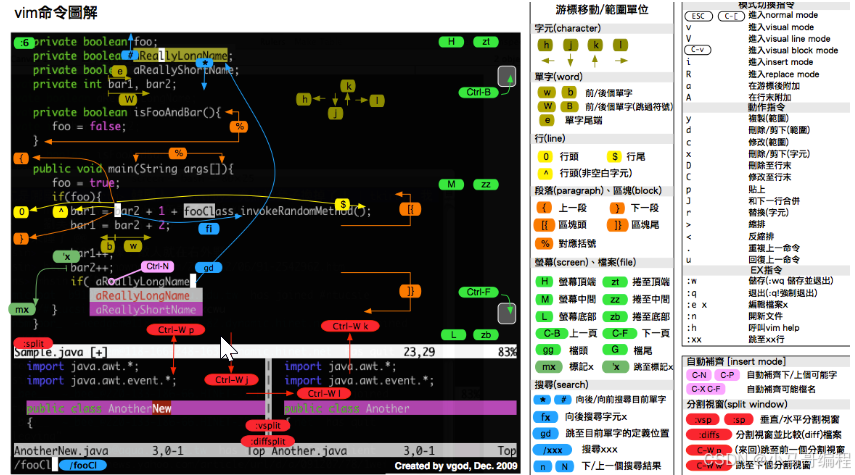
Task: Click the legend :sp badge in 分割視窗
Action: 738,419
